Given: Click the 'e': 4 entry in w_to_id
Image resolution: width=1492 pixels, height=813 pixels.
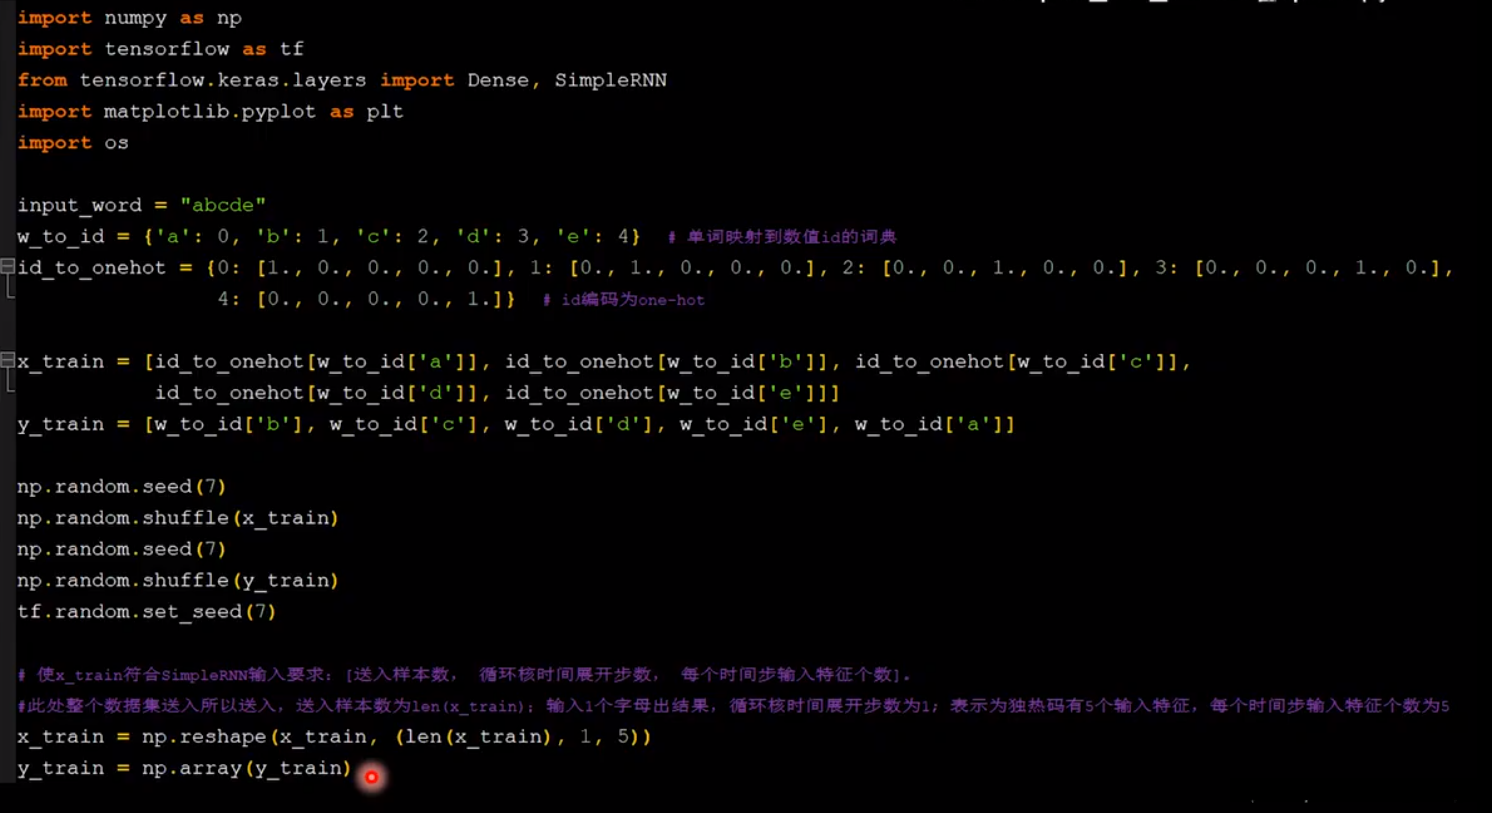Looking at the screenshot, I should 590,236.
